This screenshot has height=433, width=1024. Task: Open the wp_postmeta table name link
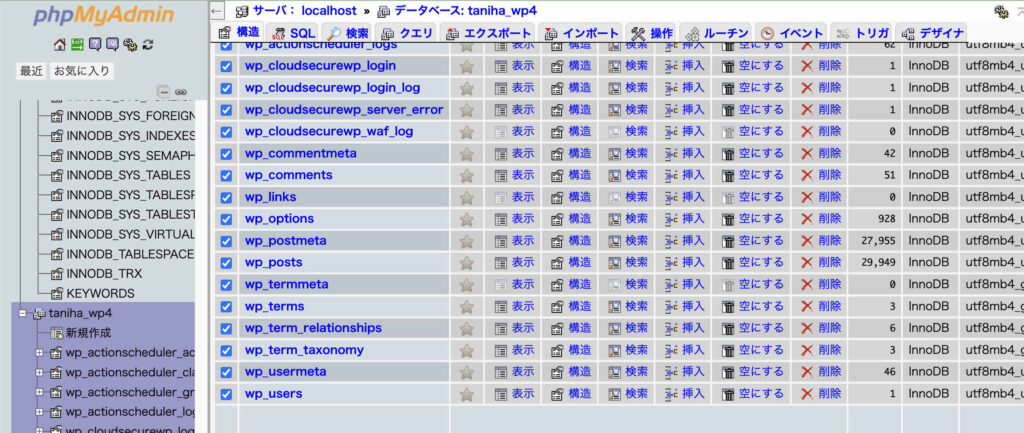(285, 241)
